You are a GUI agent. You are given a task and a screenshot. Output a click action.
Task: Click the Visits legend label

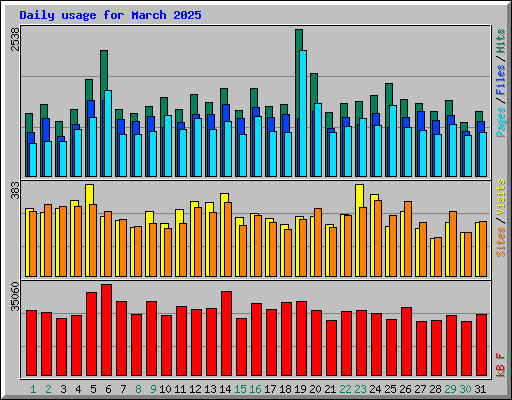click(x=500, y=197)
